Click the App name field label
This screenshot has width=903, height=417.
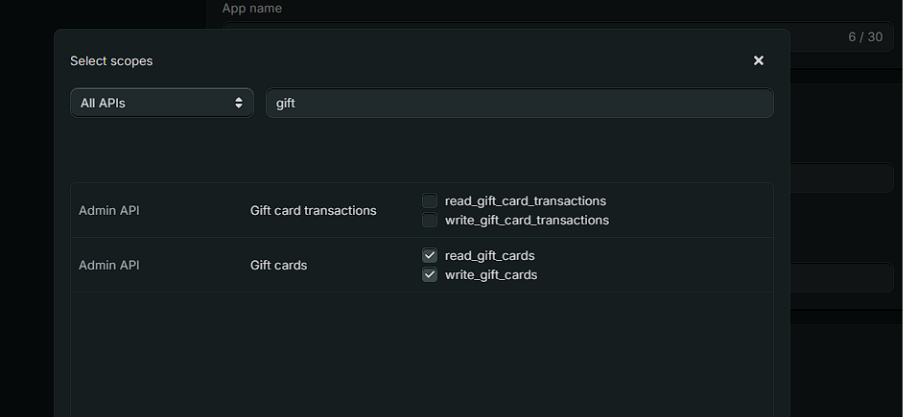point(252,9)
